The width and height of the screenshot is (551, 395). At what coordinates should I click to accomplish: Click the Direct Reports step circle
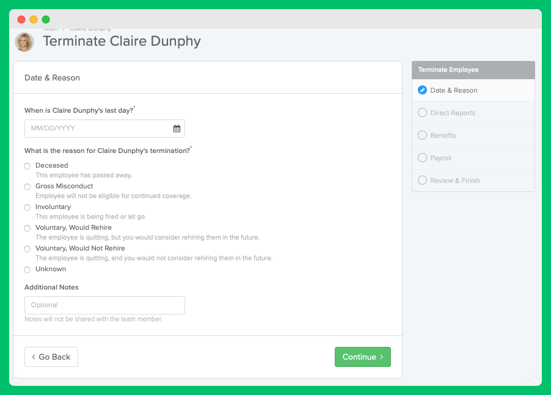pyautogui.click(x=422, y=112)
